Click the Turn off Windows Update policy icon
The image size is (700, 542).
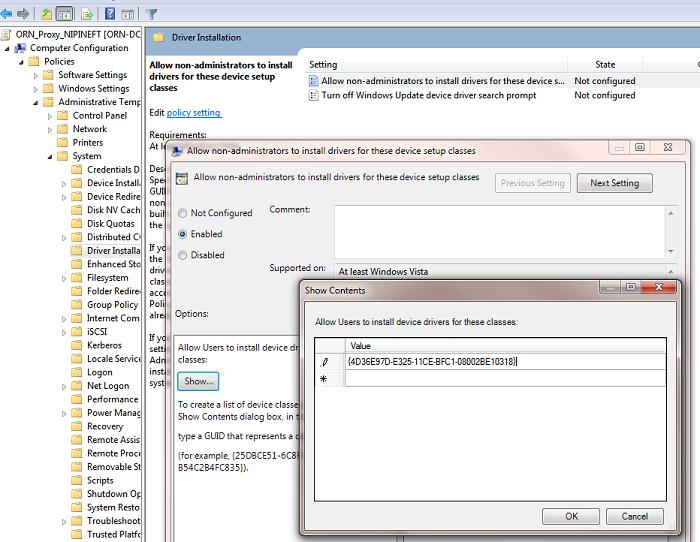pyautogui.click(x=313, y=96)
